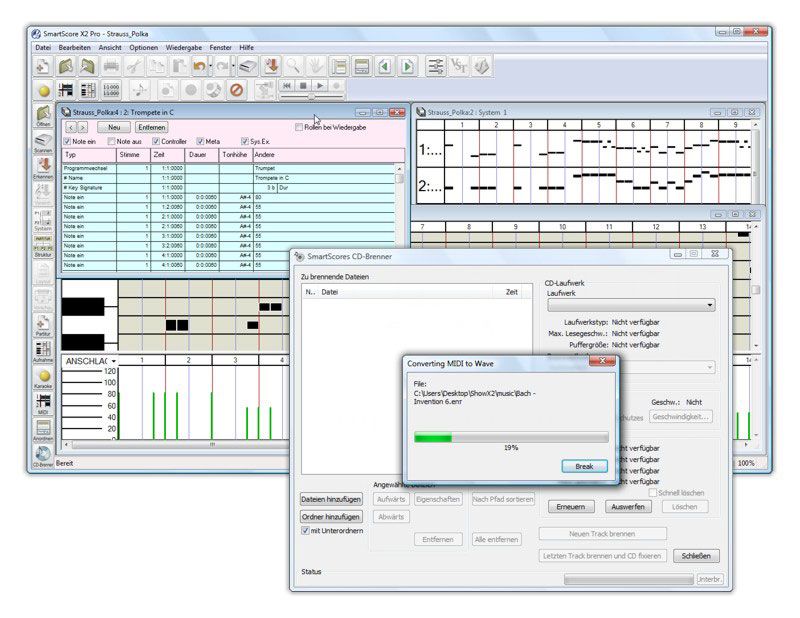Image resolution: width=800 pixels, height=618 pixels.
Task: Click the mixer sliders toolbar icon
Action: tap(435, 66)
